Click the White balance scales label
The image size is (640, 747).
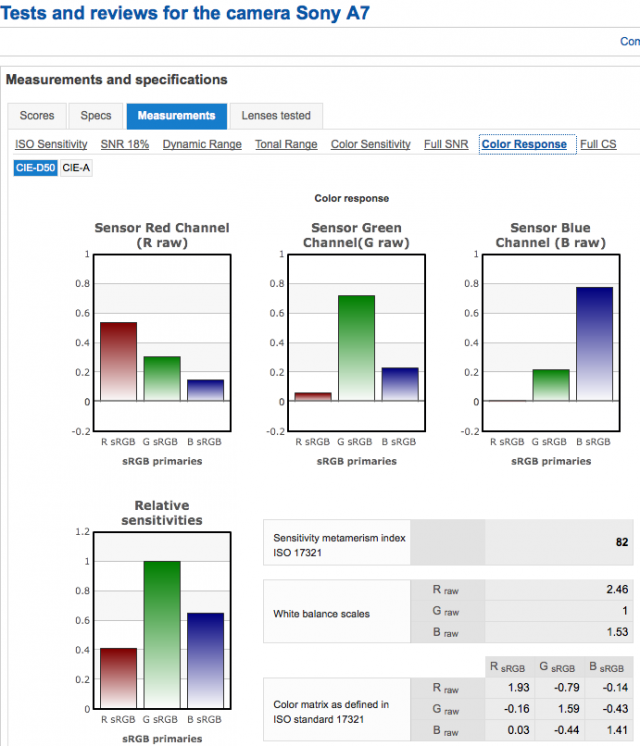click(x=322, y=614)
